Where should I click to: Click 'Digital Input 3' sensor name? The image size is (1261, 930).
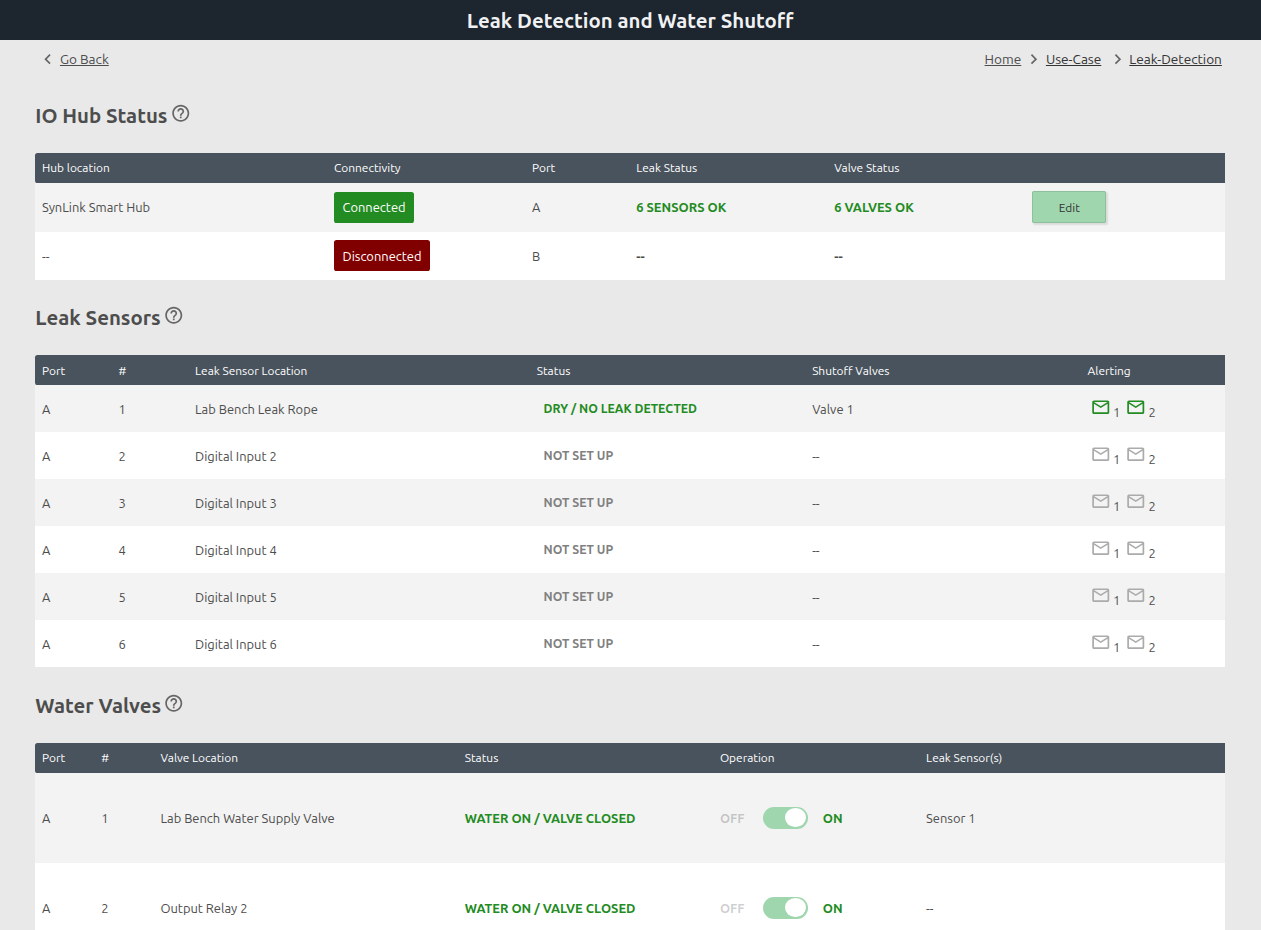pyautogui.click(x=236, y=503)
